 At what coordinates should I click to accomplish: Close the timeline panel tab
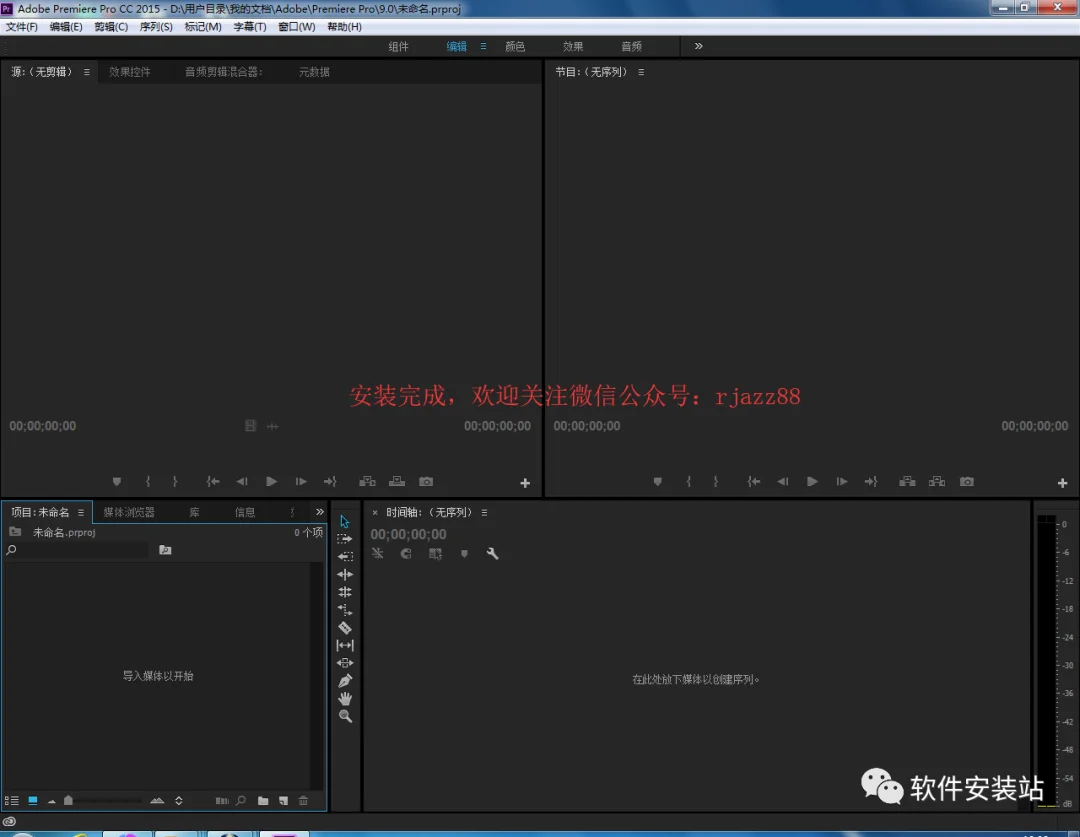click(x=375, y=513)
